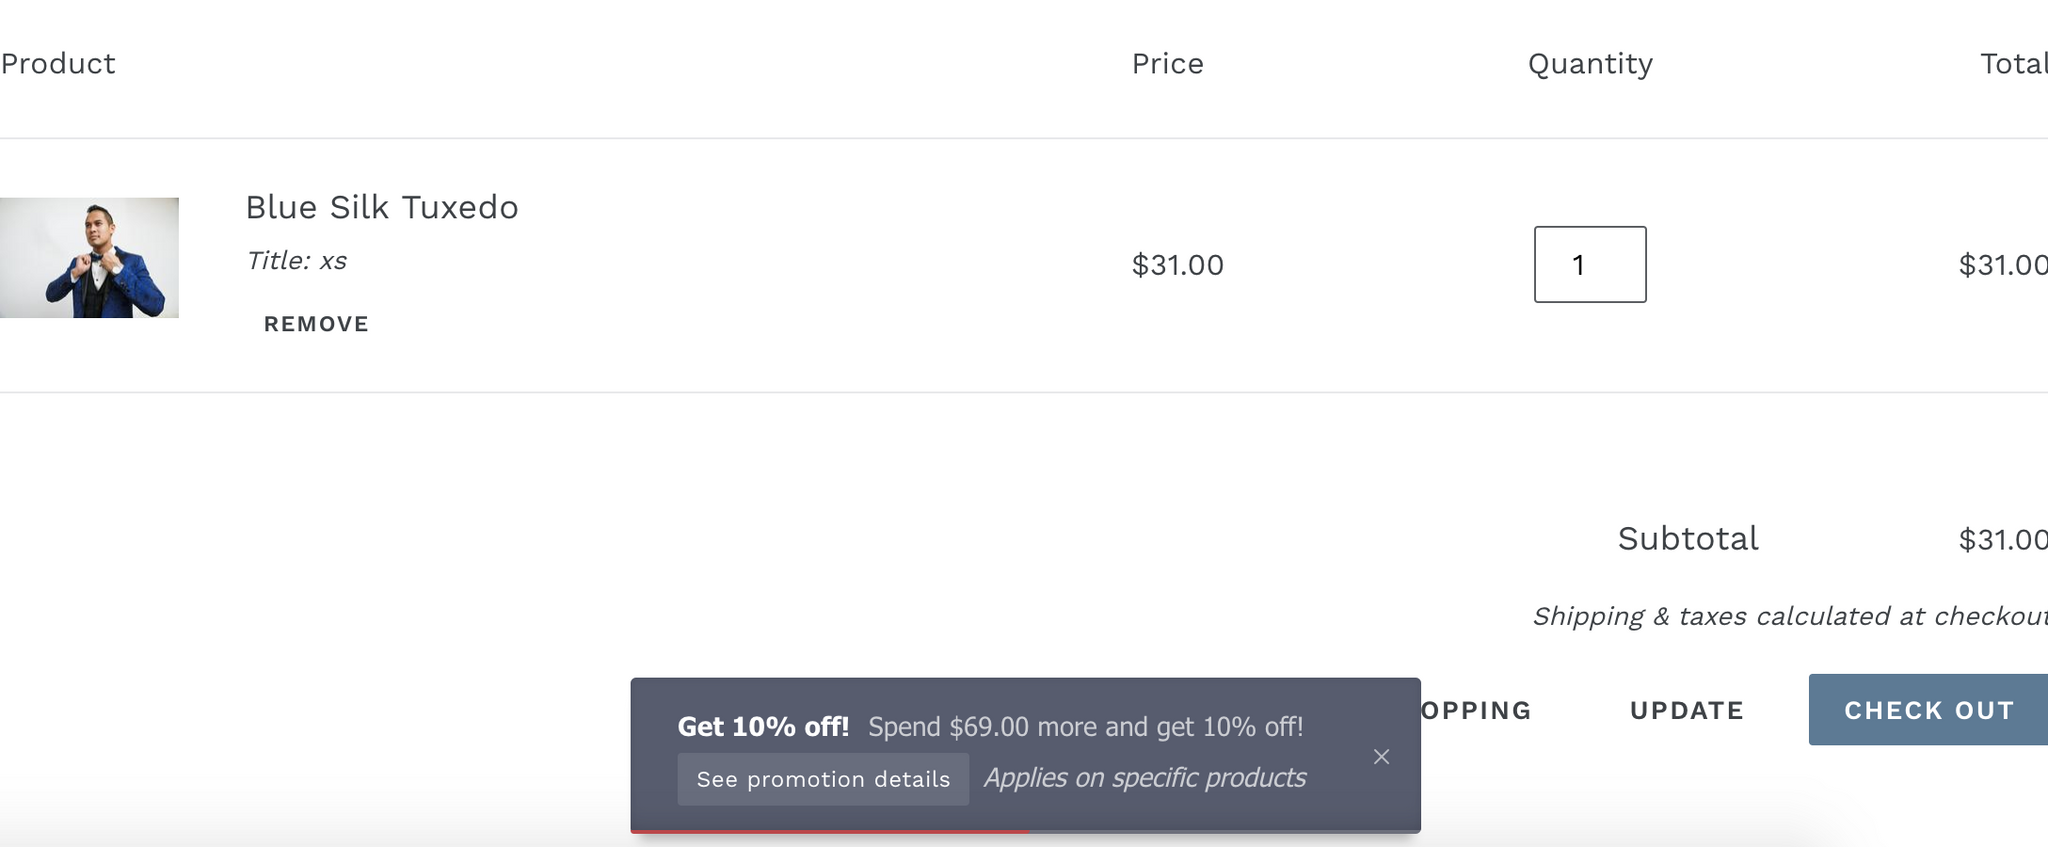This screenshot has height=847, width=2048.
Task: Click the 'Get 10% off!' bold heading
Action: click(763, 727)
